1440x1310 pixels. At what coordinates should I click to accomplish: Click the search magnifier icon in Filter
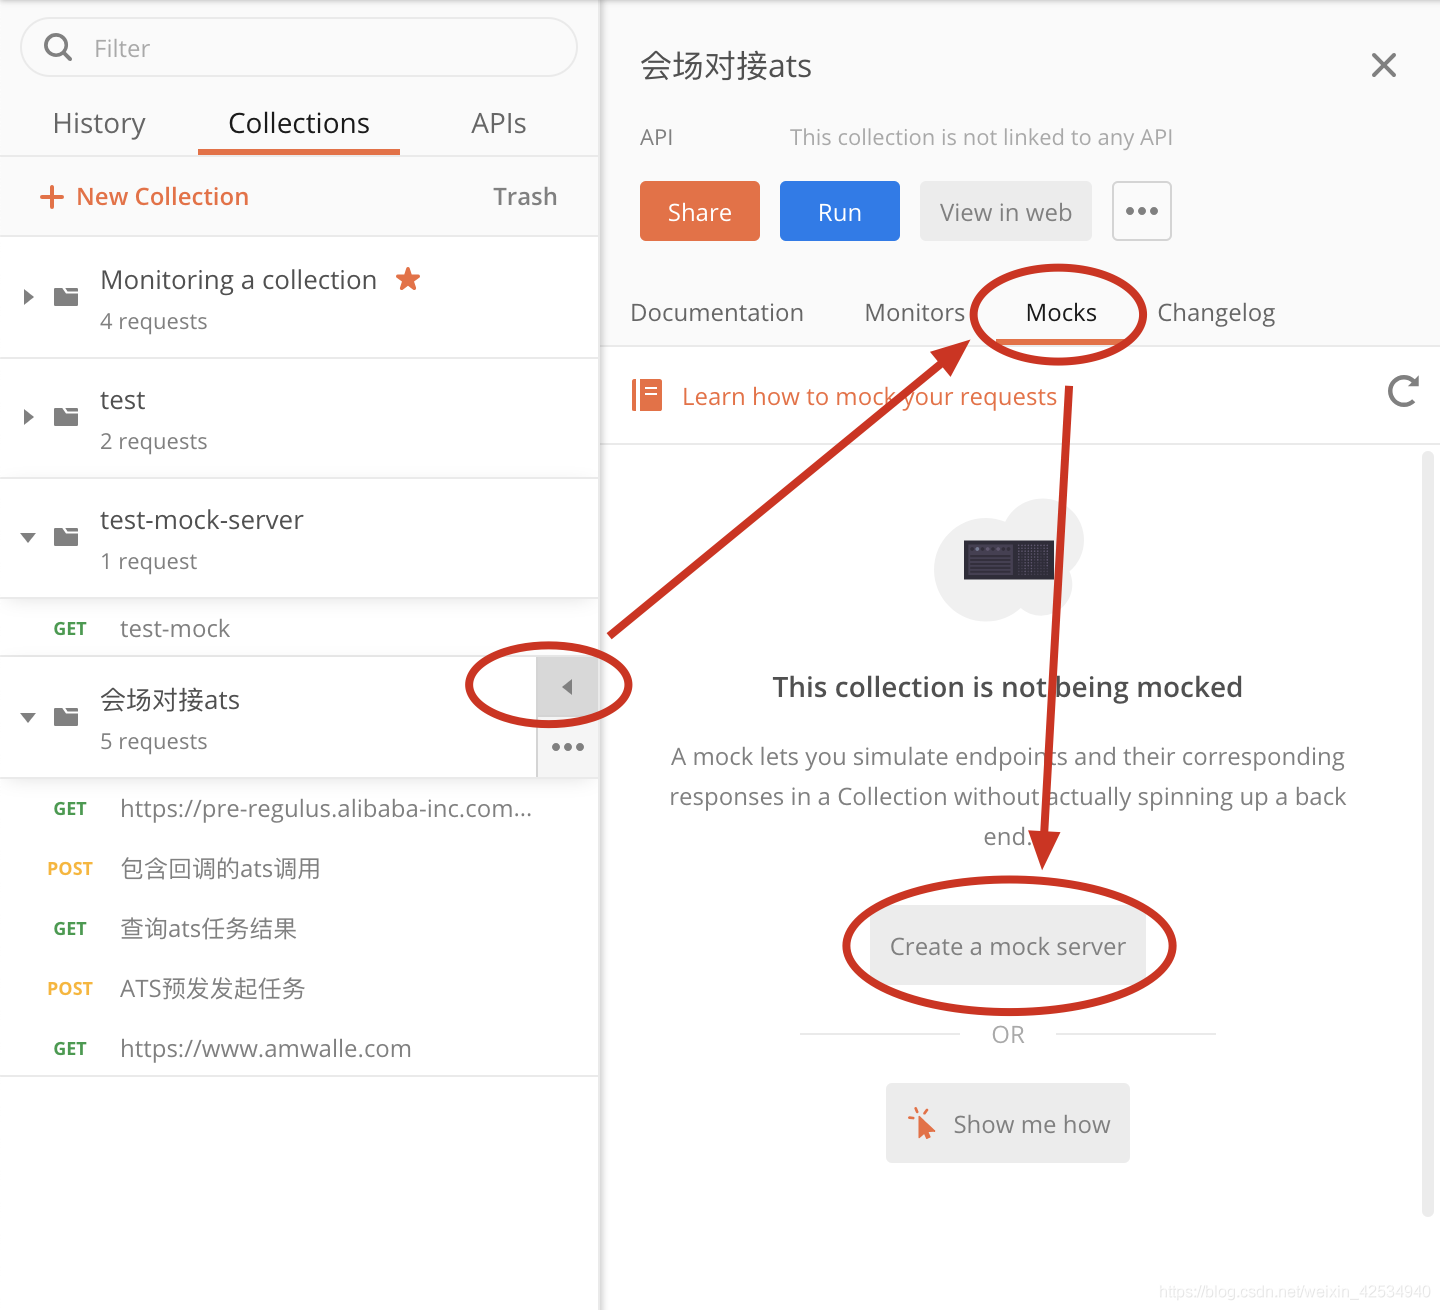pyautogui.click(x=58, y=47)
